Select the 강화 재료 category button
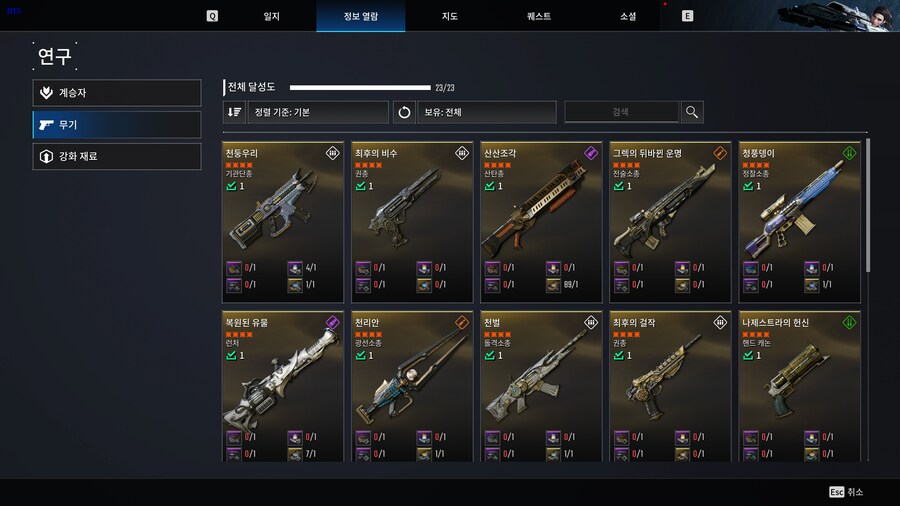Screen dimensions: 900x506 [x=117, y=156]
